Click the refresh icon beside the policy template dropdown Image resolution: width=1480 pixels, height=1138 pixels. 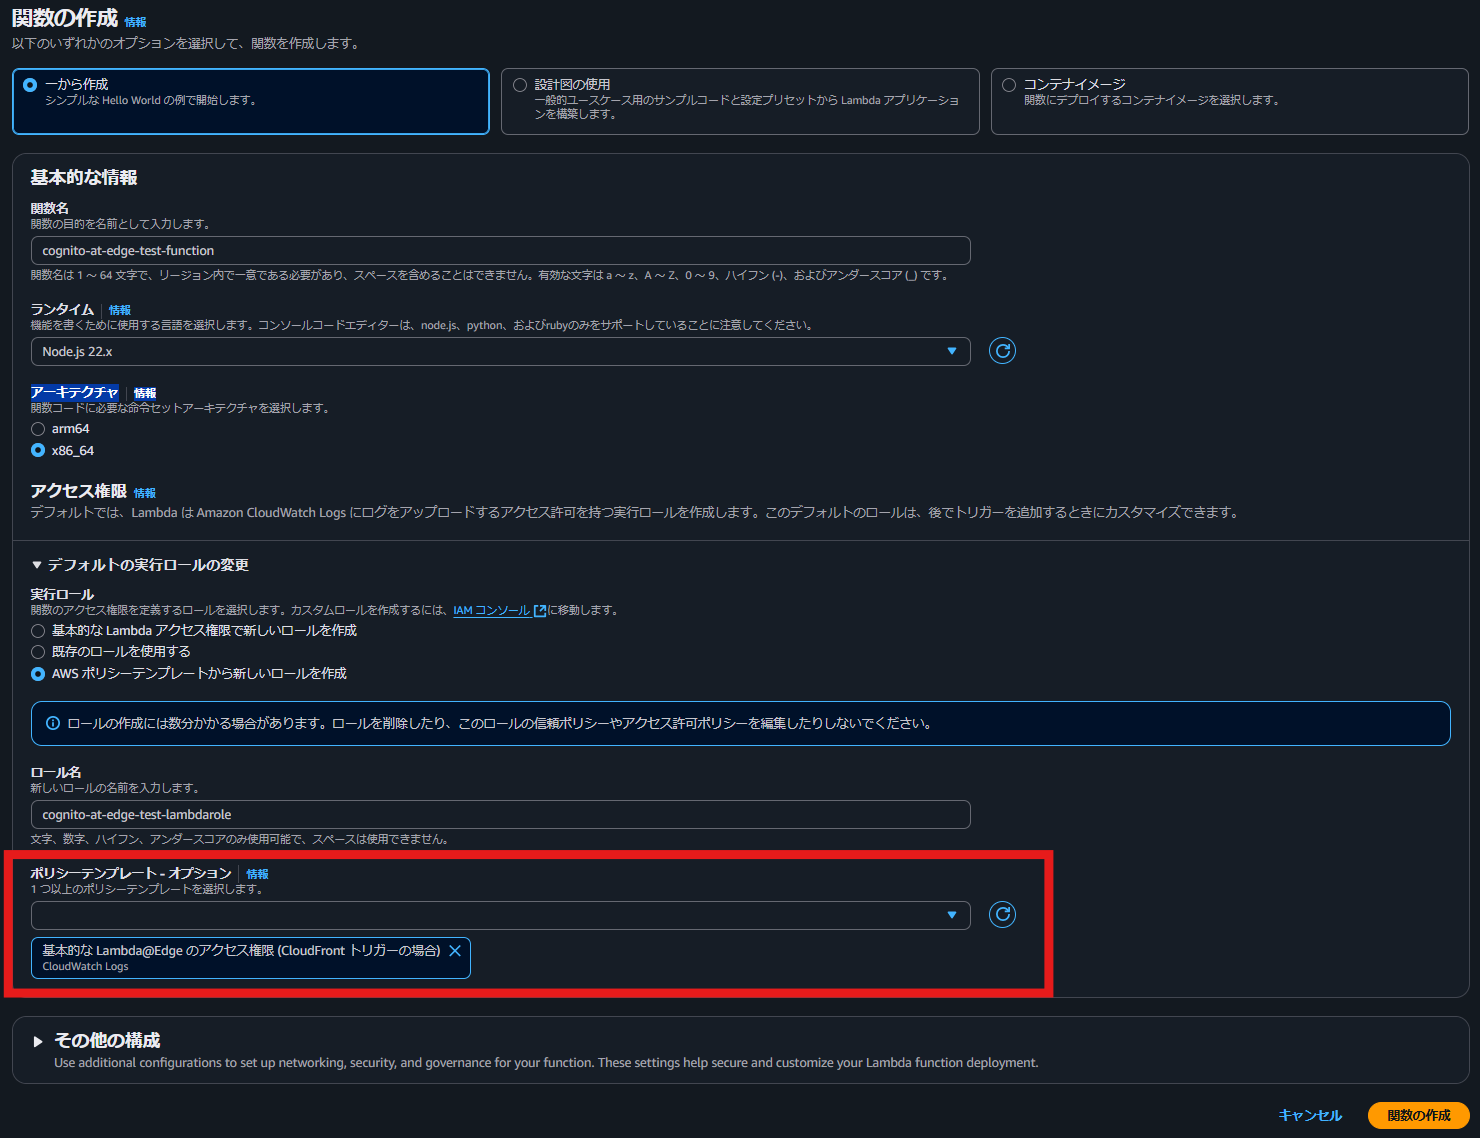pyautogui.click(x=1002, y=915)
